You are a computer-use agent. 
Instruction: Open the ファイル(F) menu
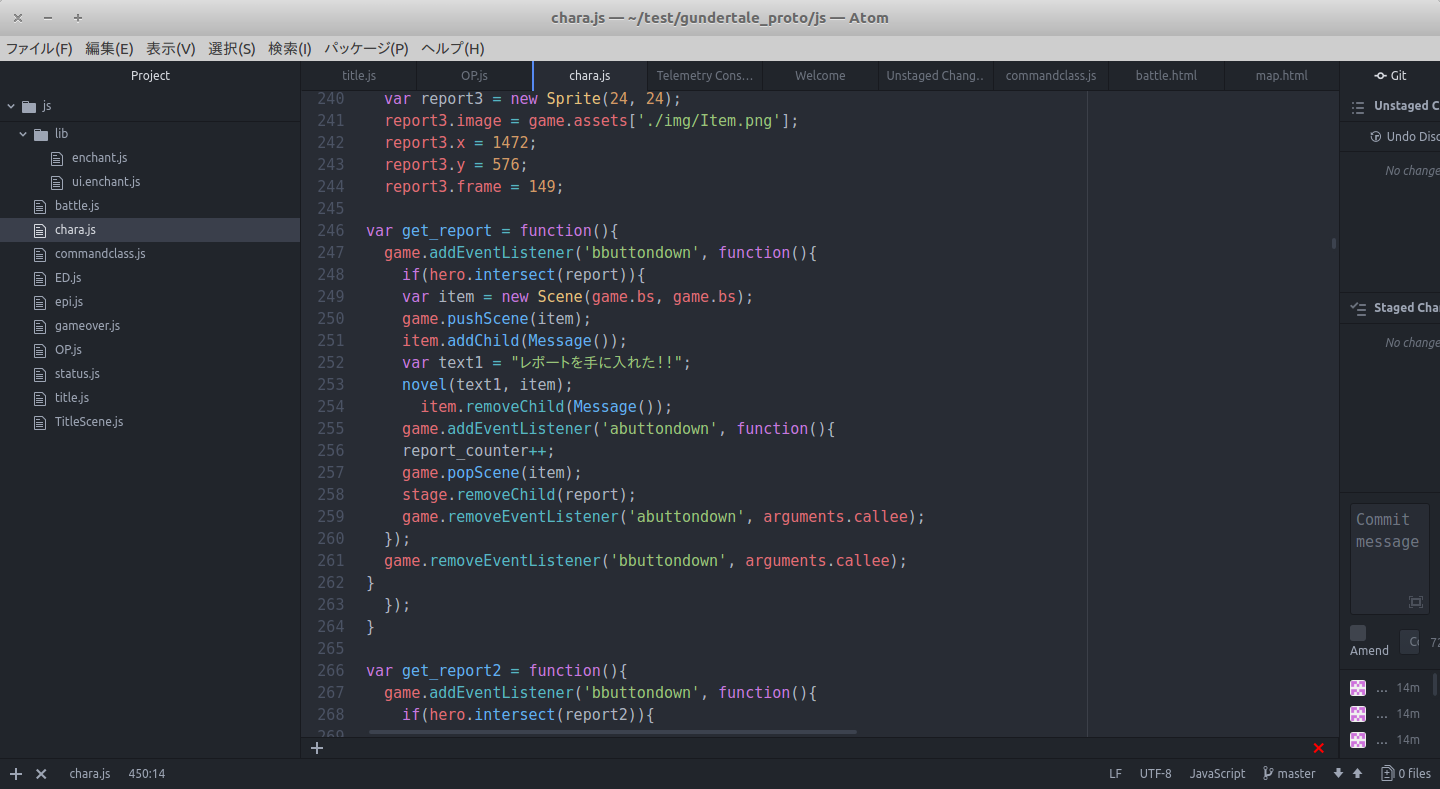click(40, 48)
